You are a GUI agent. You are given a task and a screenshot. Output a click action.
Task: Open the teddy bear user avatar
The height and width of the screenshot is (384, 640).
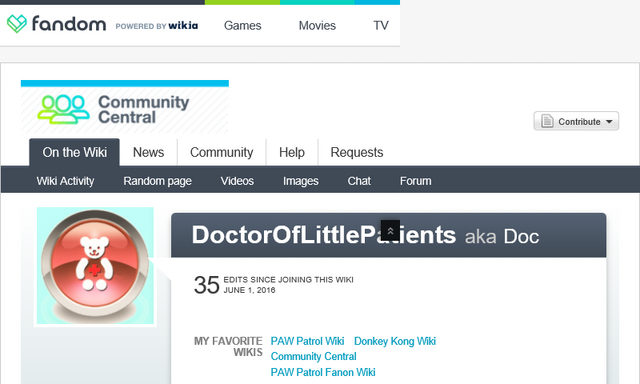click(95, 266)
